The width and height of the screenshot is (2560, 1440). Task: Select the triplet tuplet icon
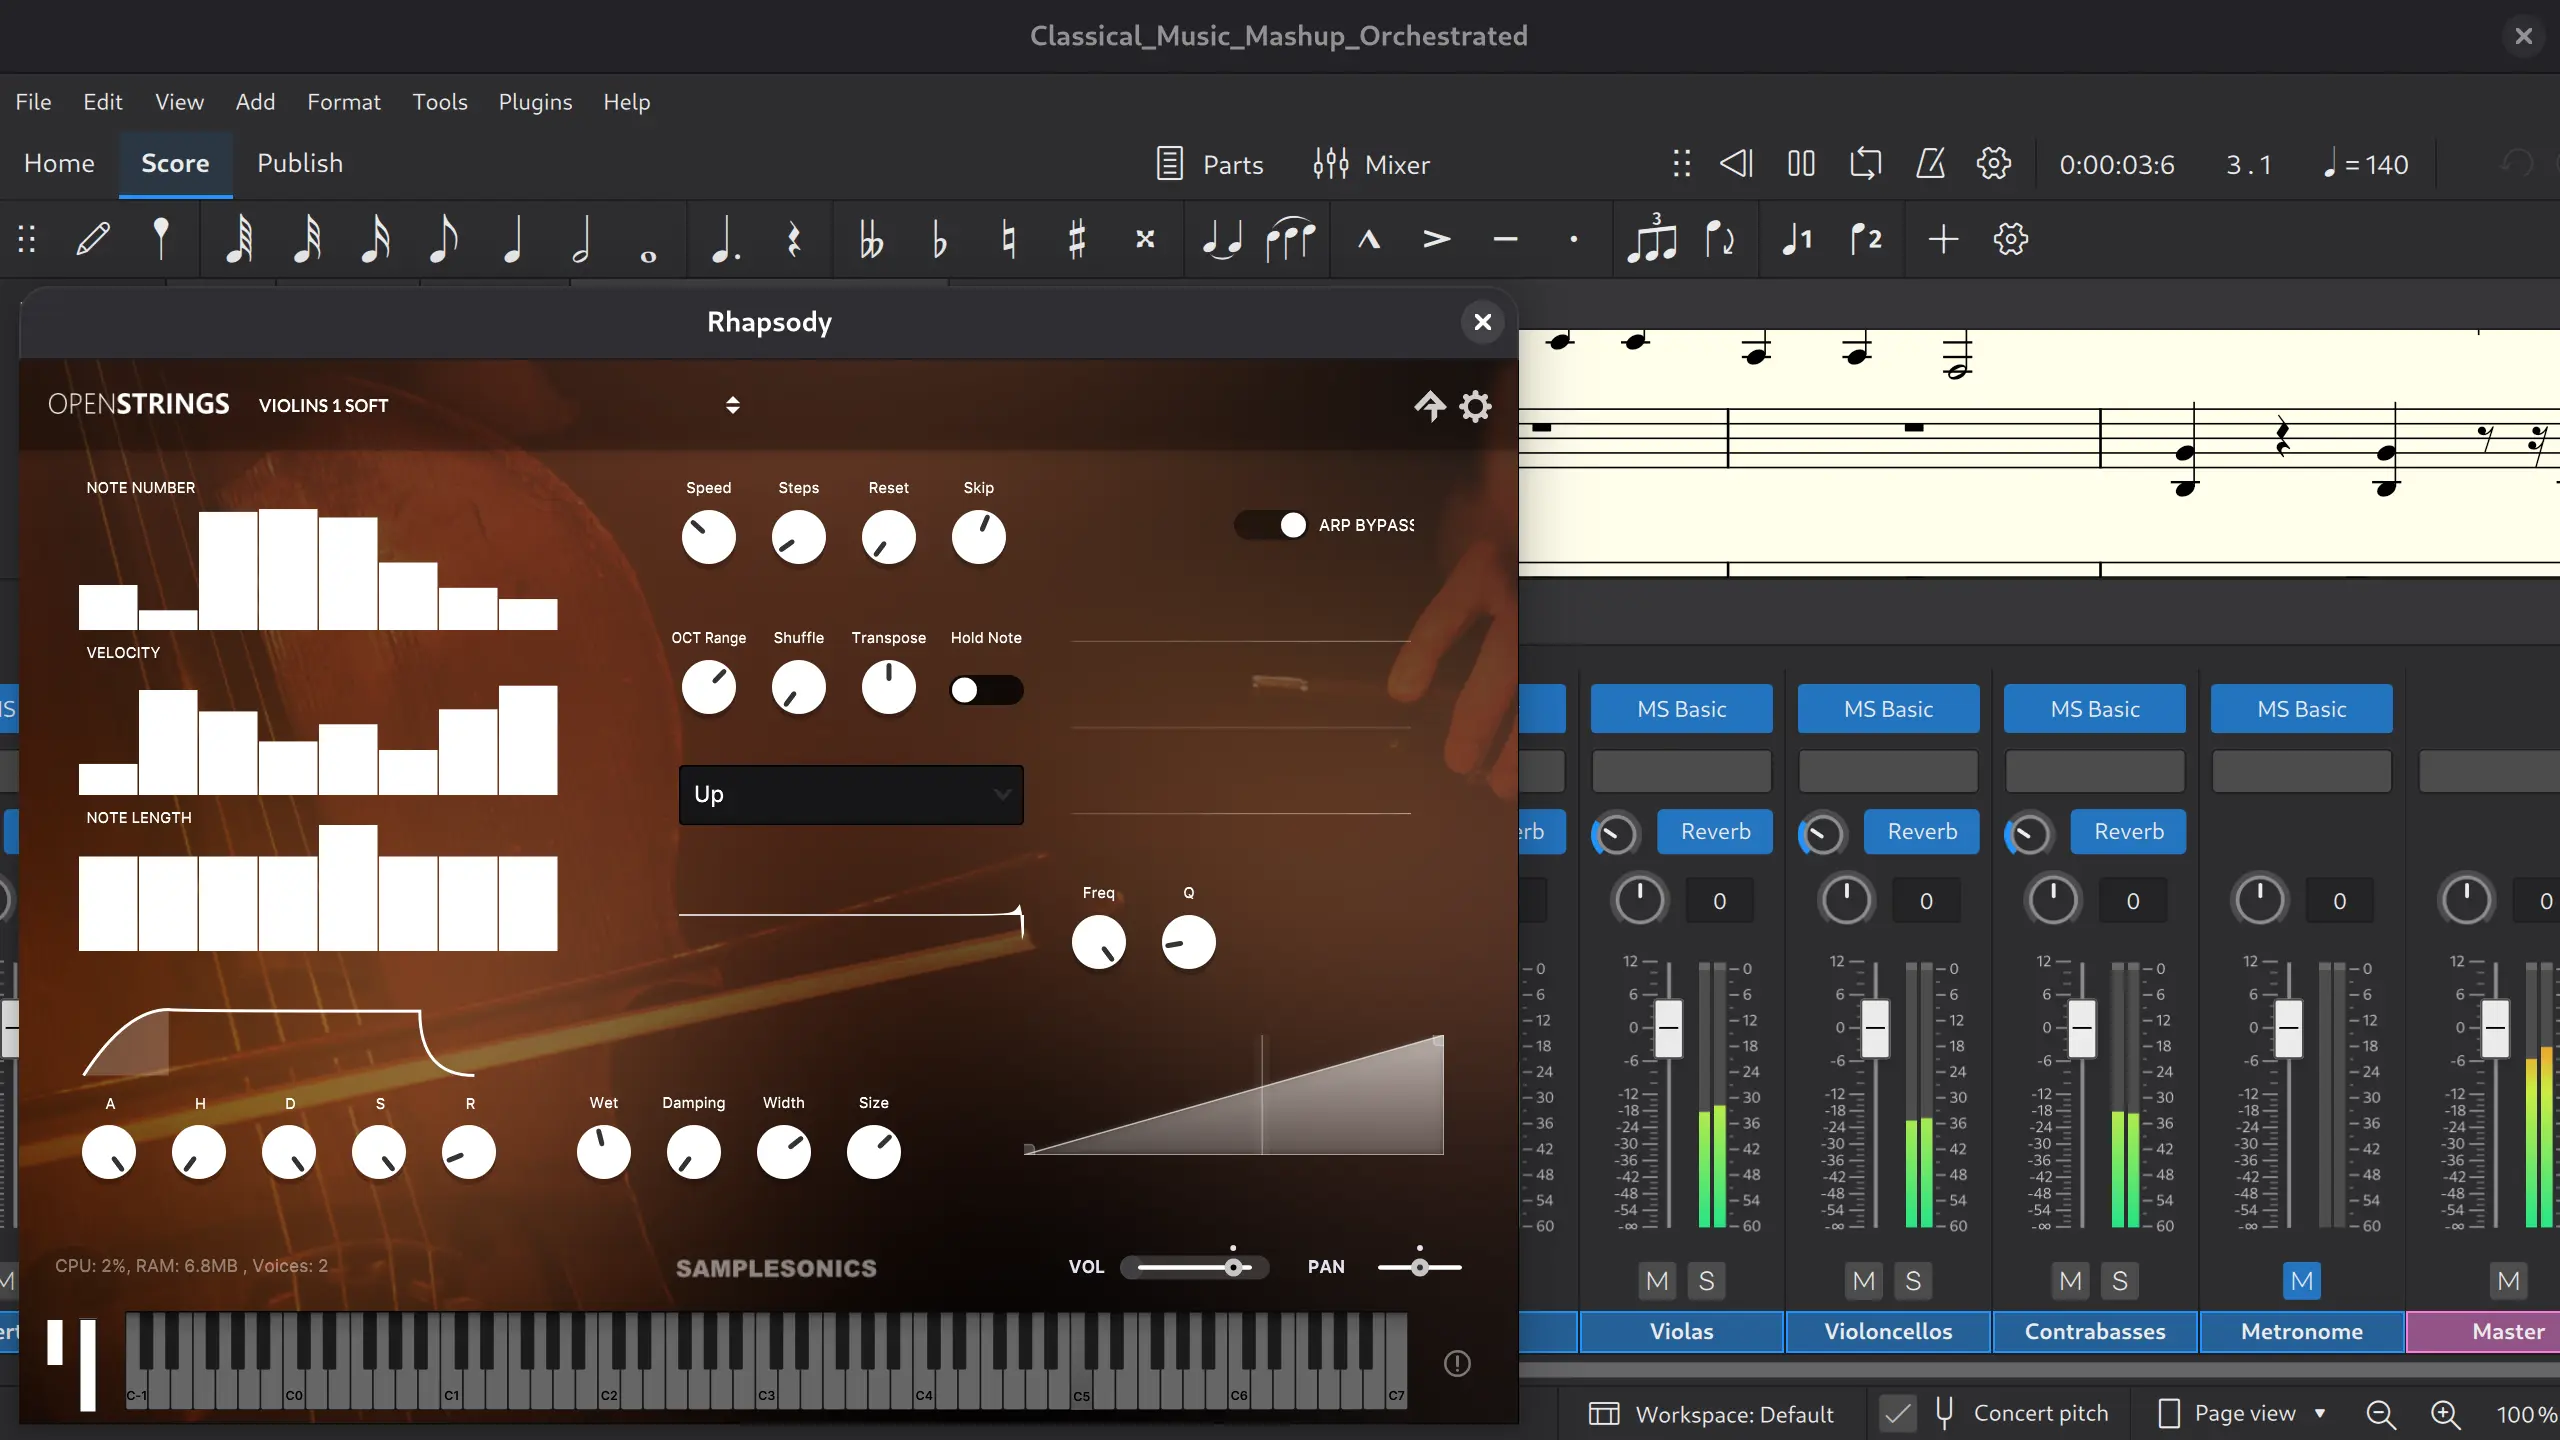click(1651, 240)
